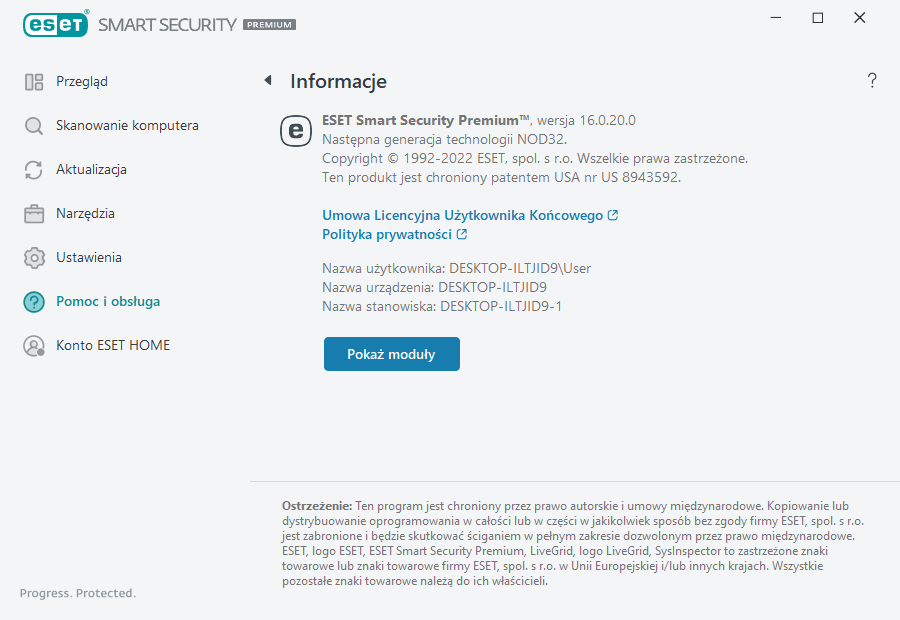900x620 pixels.
Task: Click the Przegląd overview icon
Action: coord(34,82)
